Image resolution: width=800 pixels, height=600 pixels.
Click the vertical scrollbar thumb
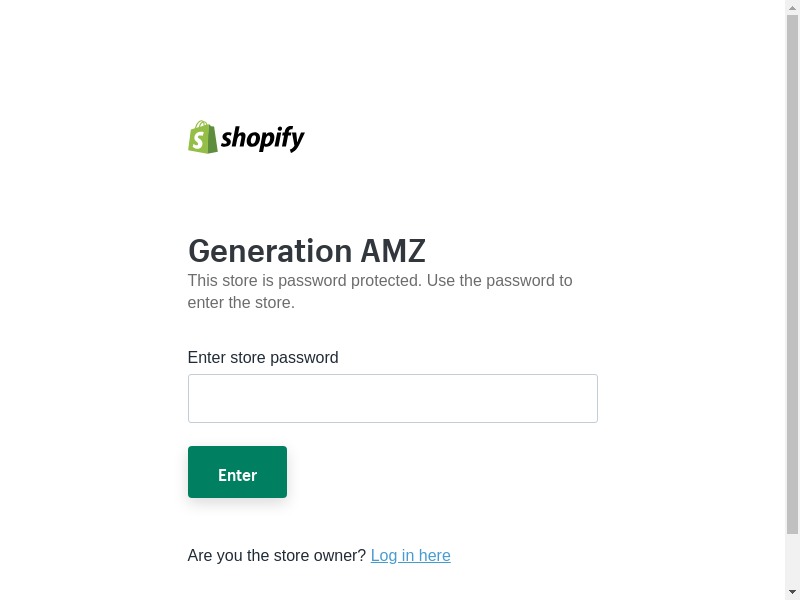pyautogui.click(x=792, y=270)
